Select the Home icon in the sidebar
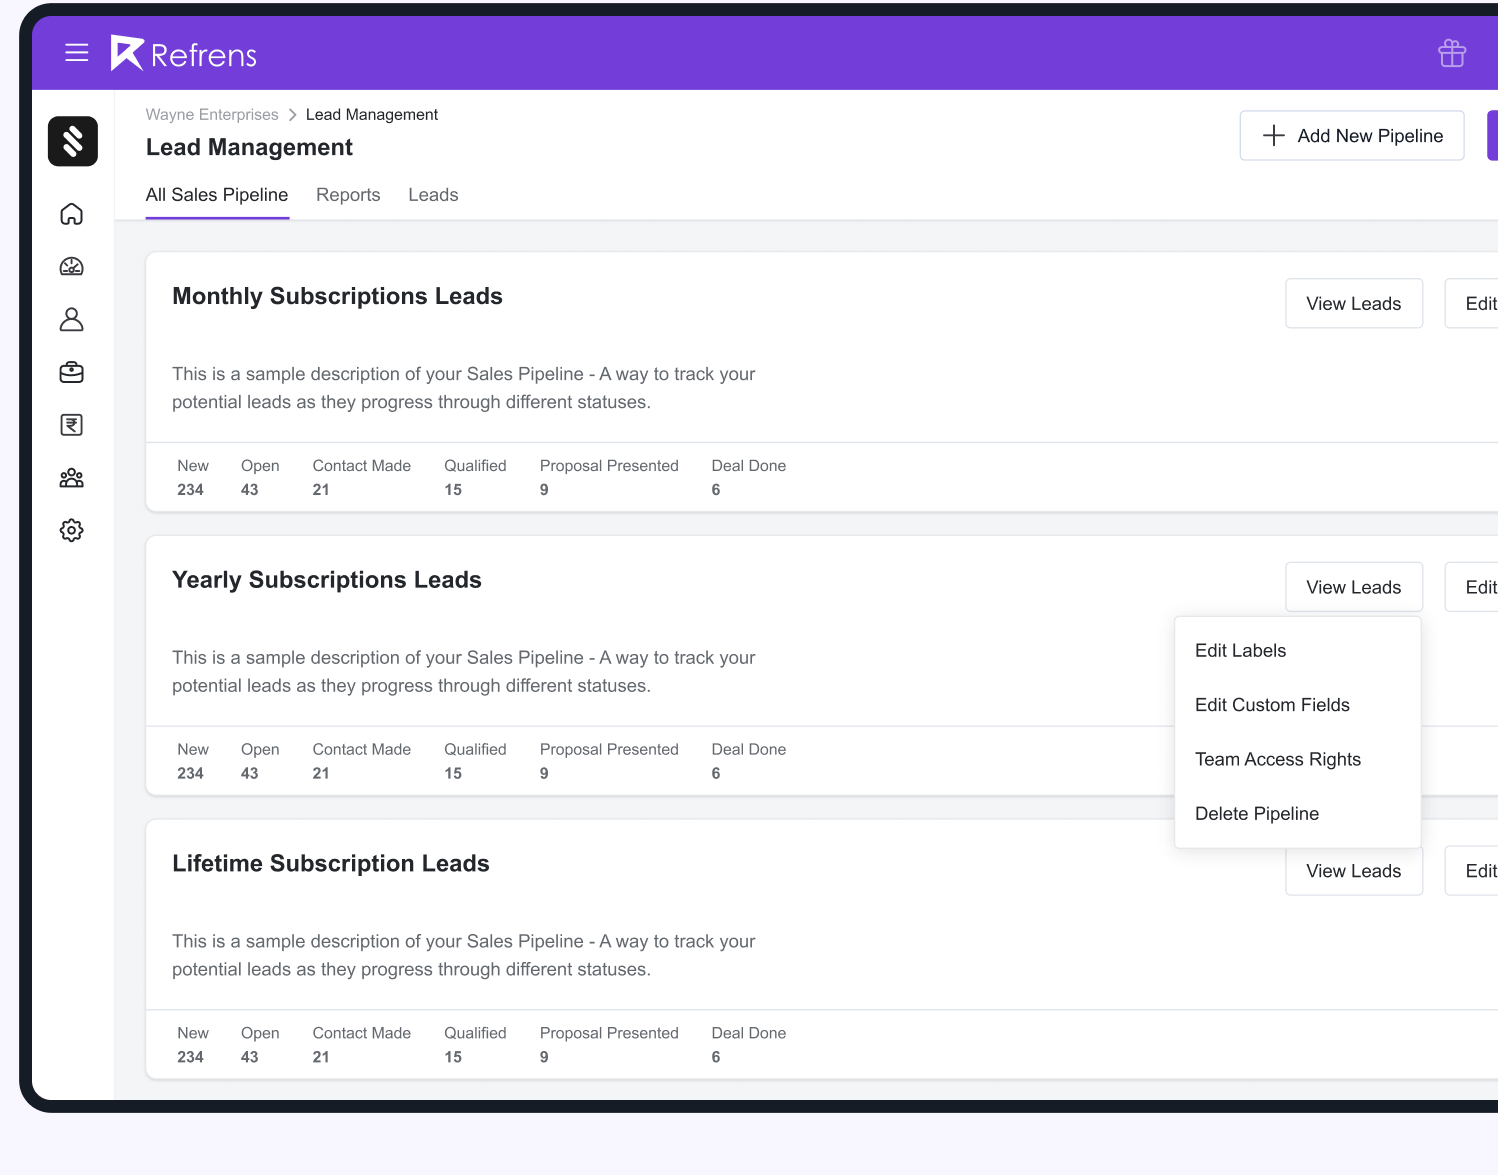This screenshot has width=1498, height=1175. pyautogui.click(x=71, y=214)
